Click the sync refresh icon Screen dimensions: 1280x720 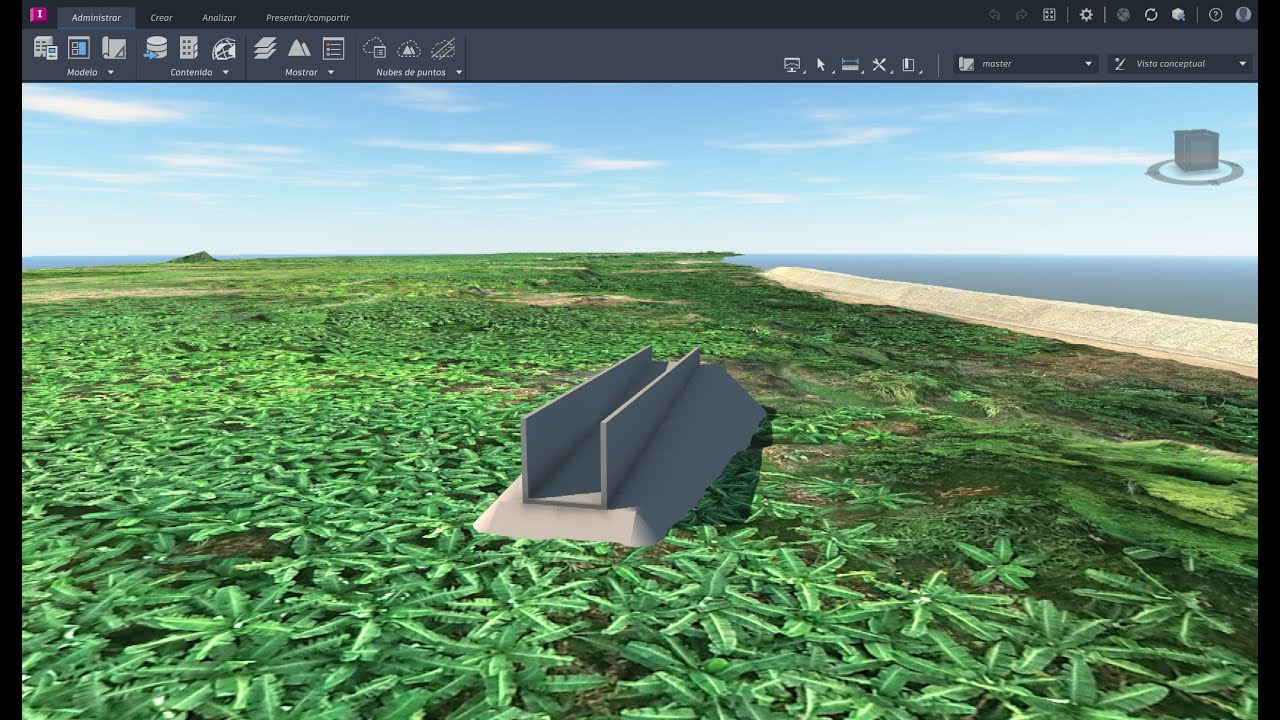pos(1151,15)
